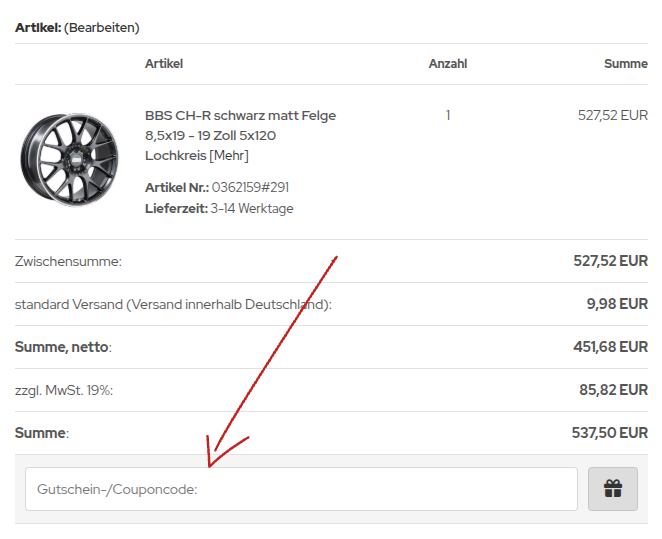The image size is (662, 539).
Task: Click the MwSt. 19% amount 85,82 EUR
Action: tap(613, 390)
